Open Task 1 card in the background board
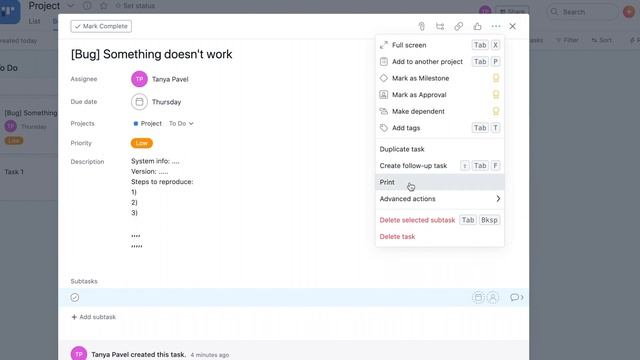Image resolution: width=640 pixels, height=360 pixels. tap(29, 172)
